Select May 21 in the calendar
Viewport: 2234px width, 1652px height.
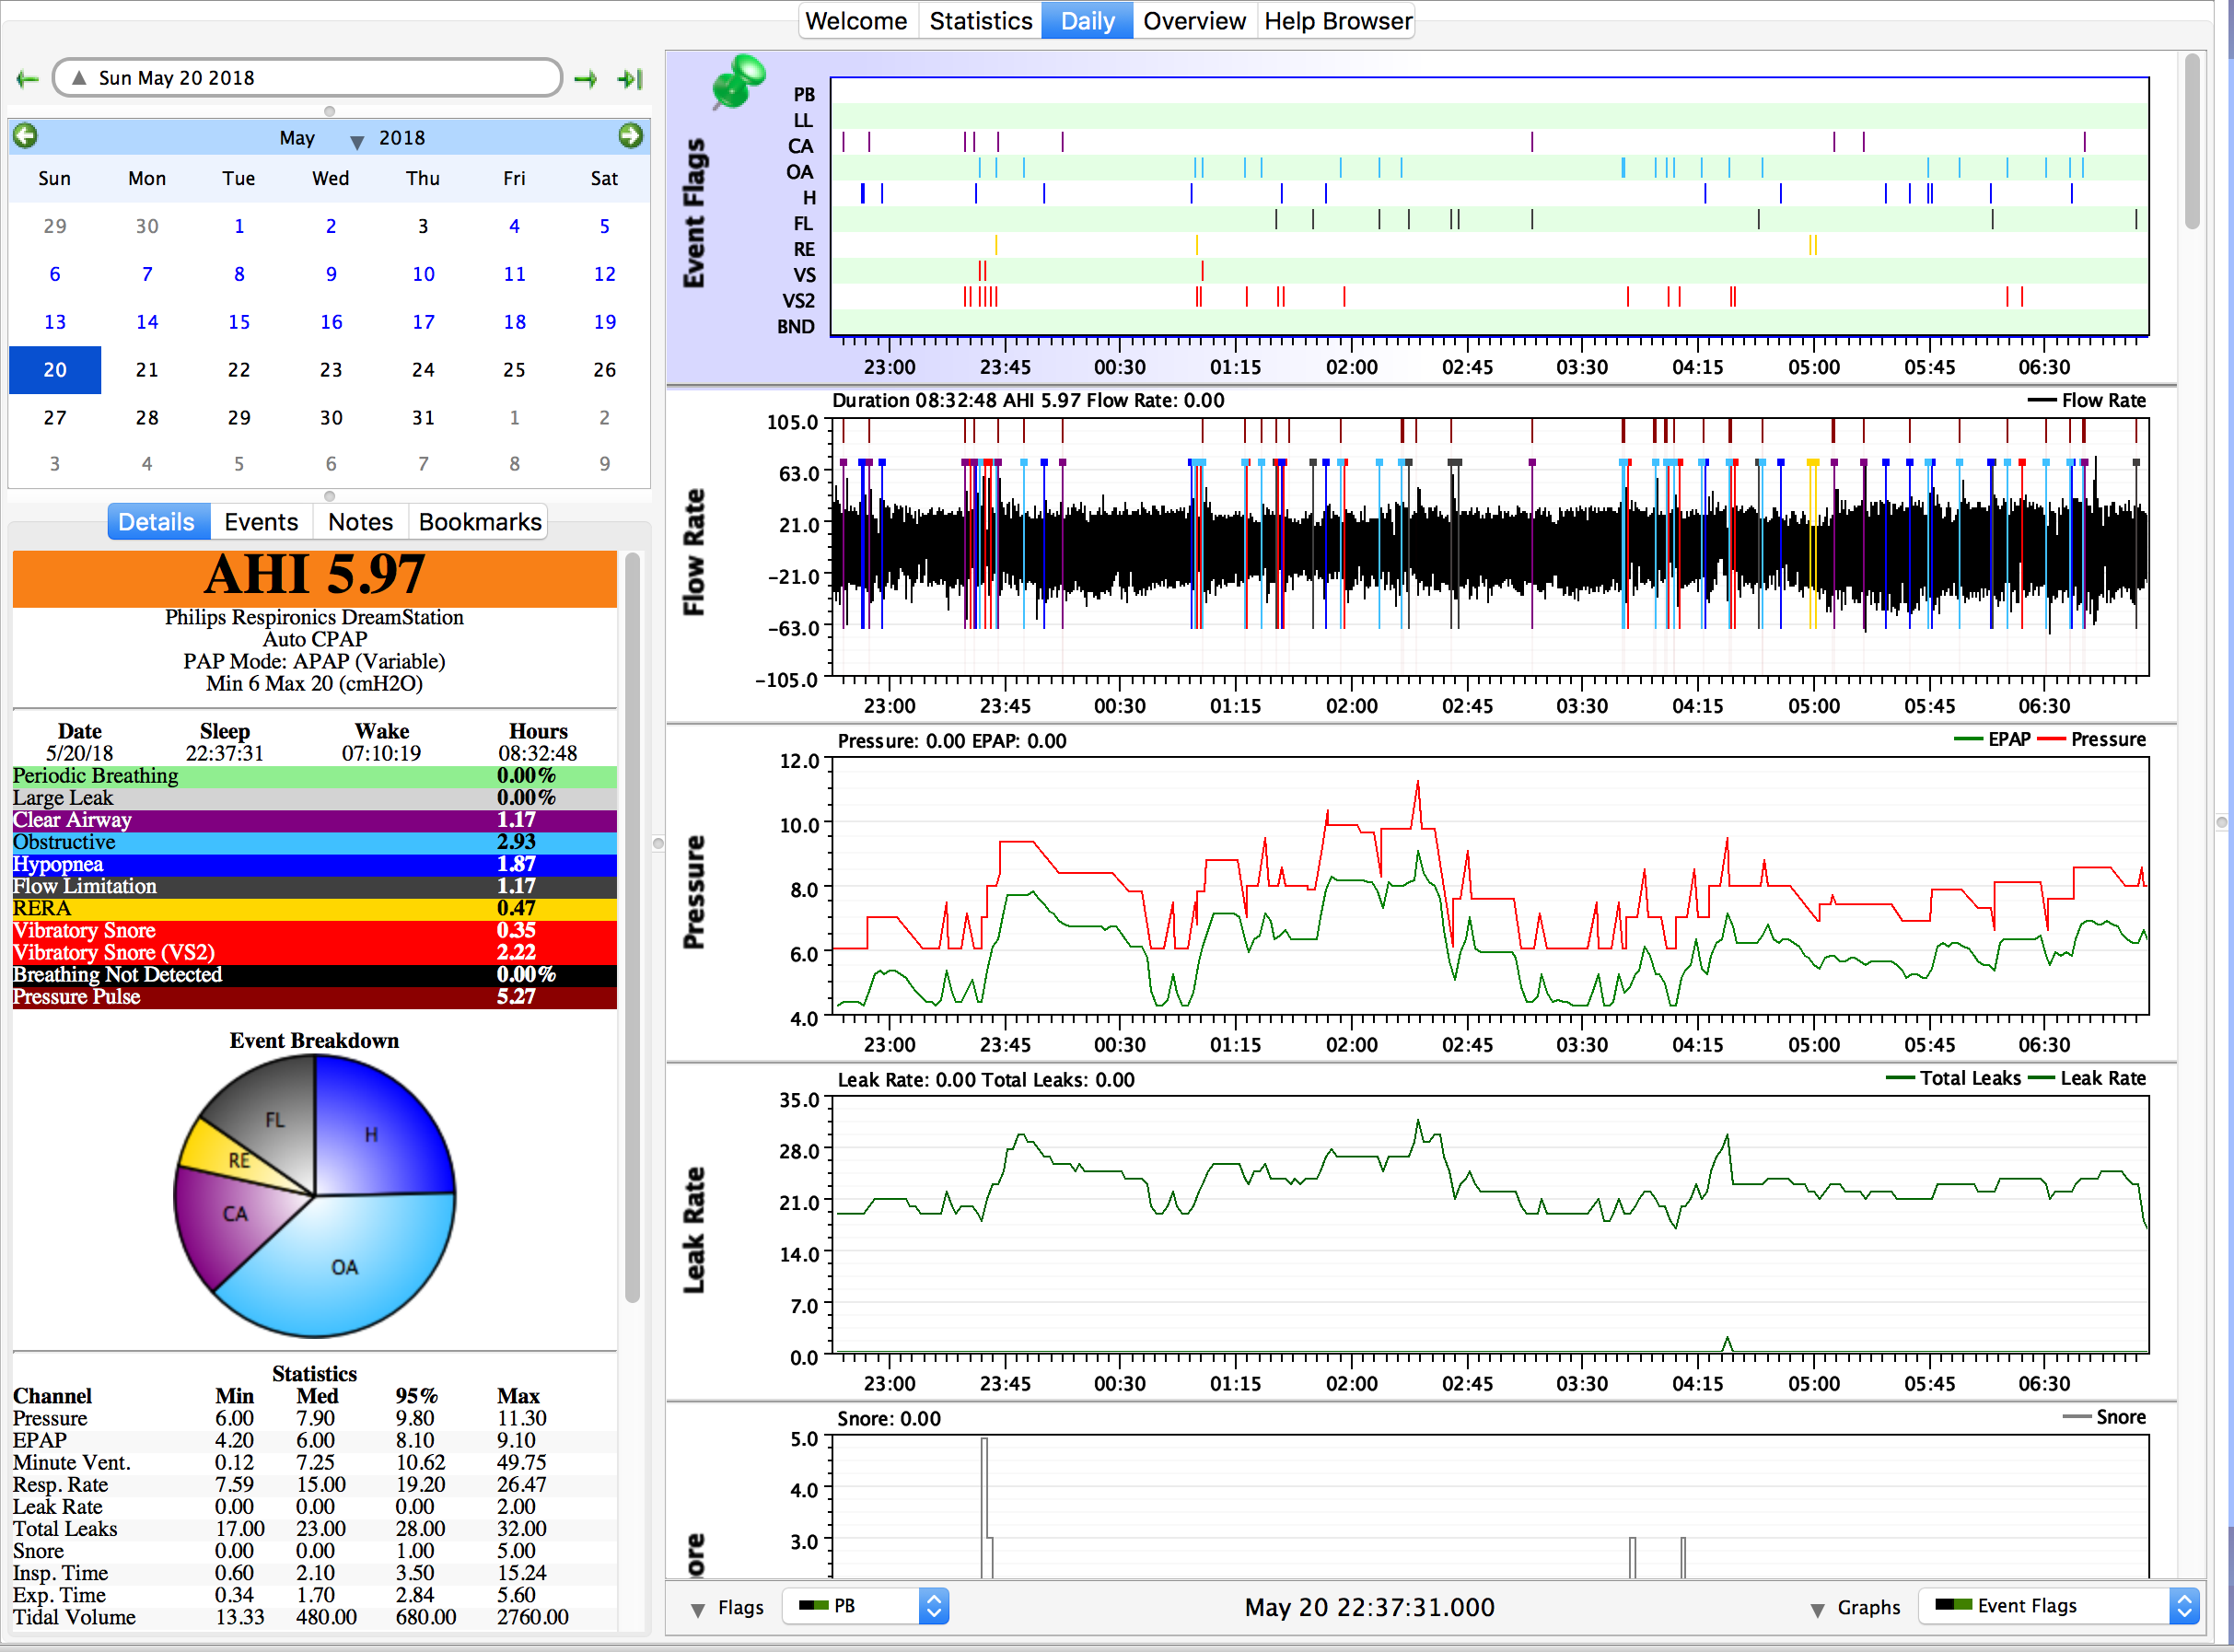click(147, 370)
